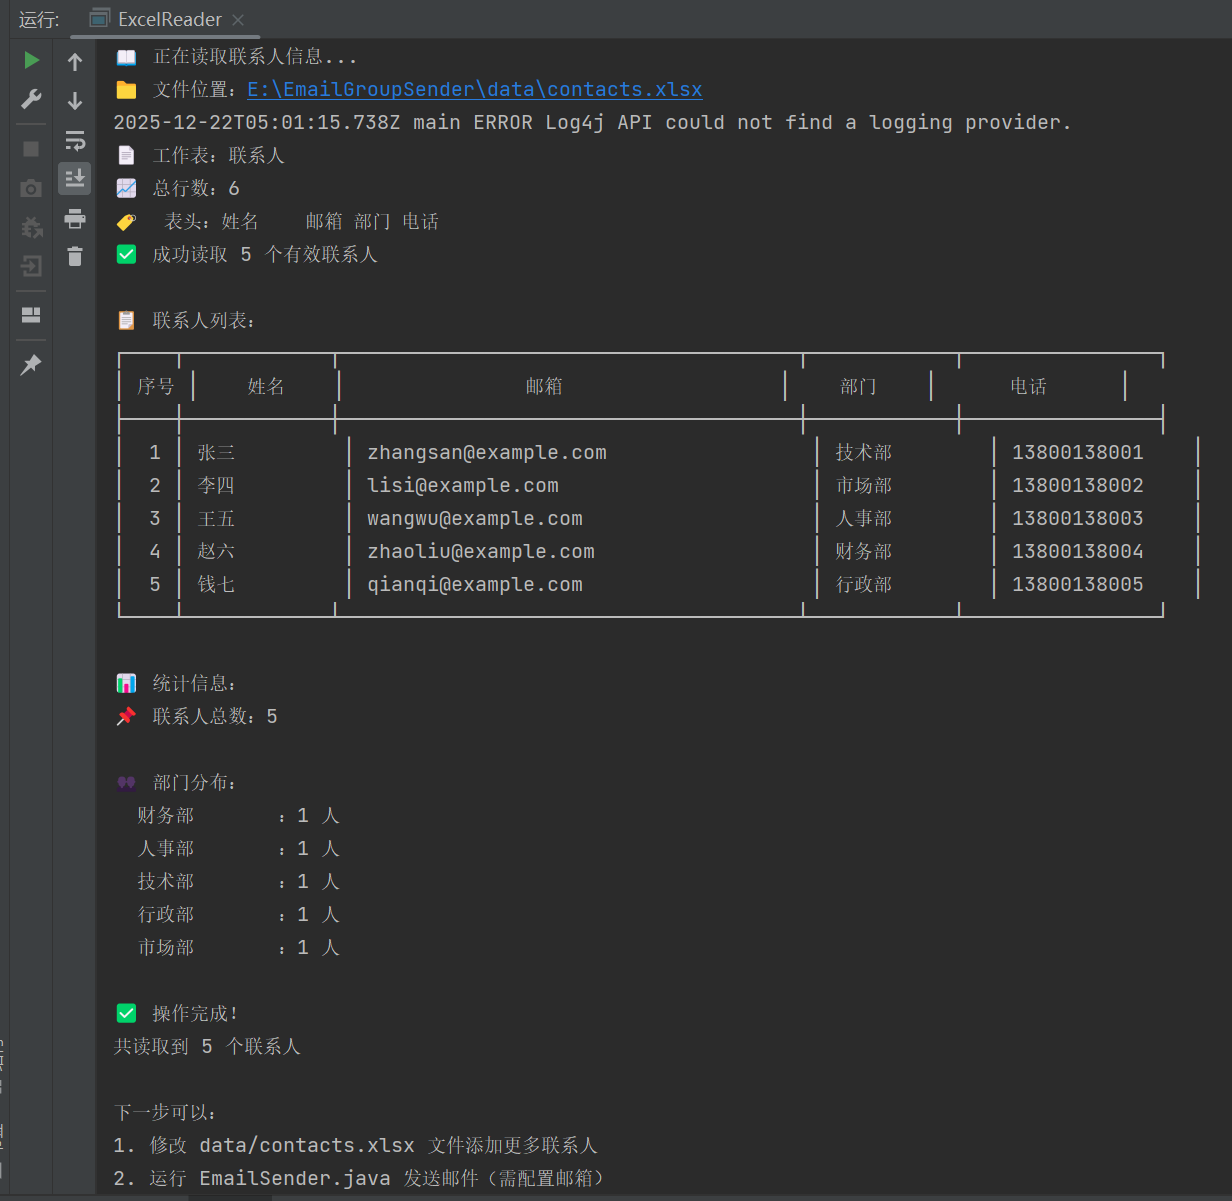The height and width of the screenshot is (1201, 1232).
Task: Click the ExcelReader tab window icon
Action: (x=99, y=19)
